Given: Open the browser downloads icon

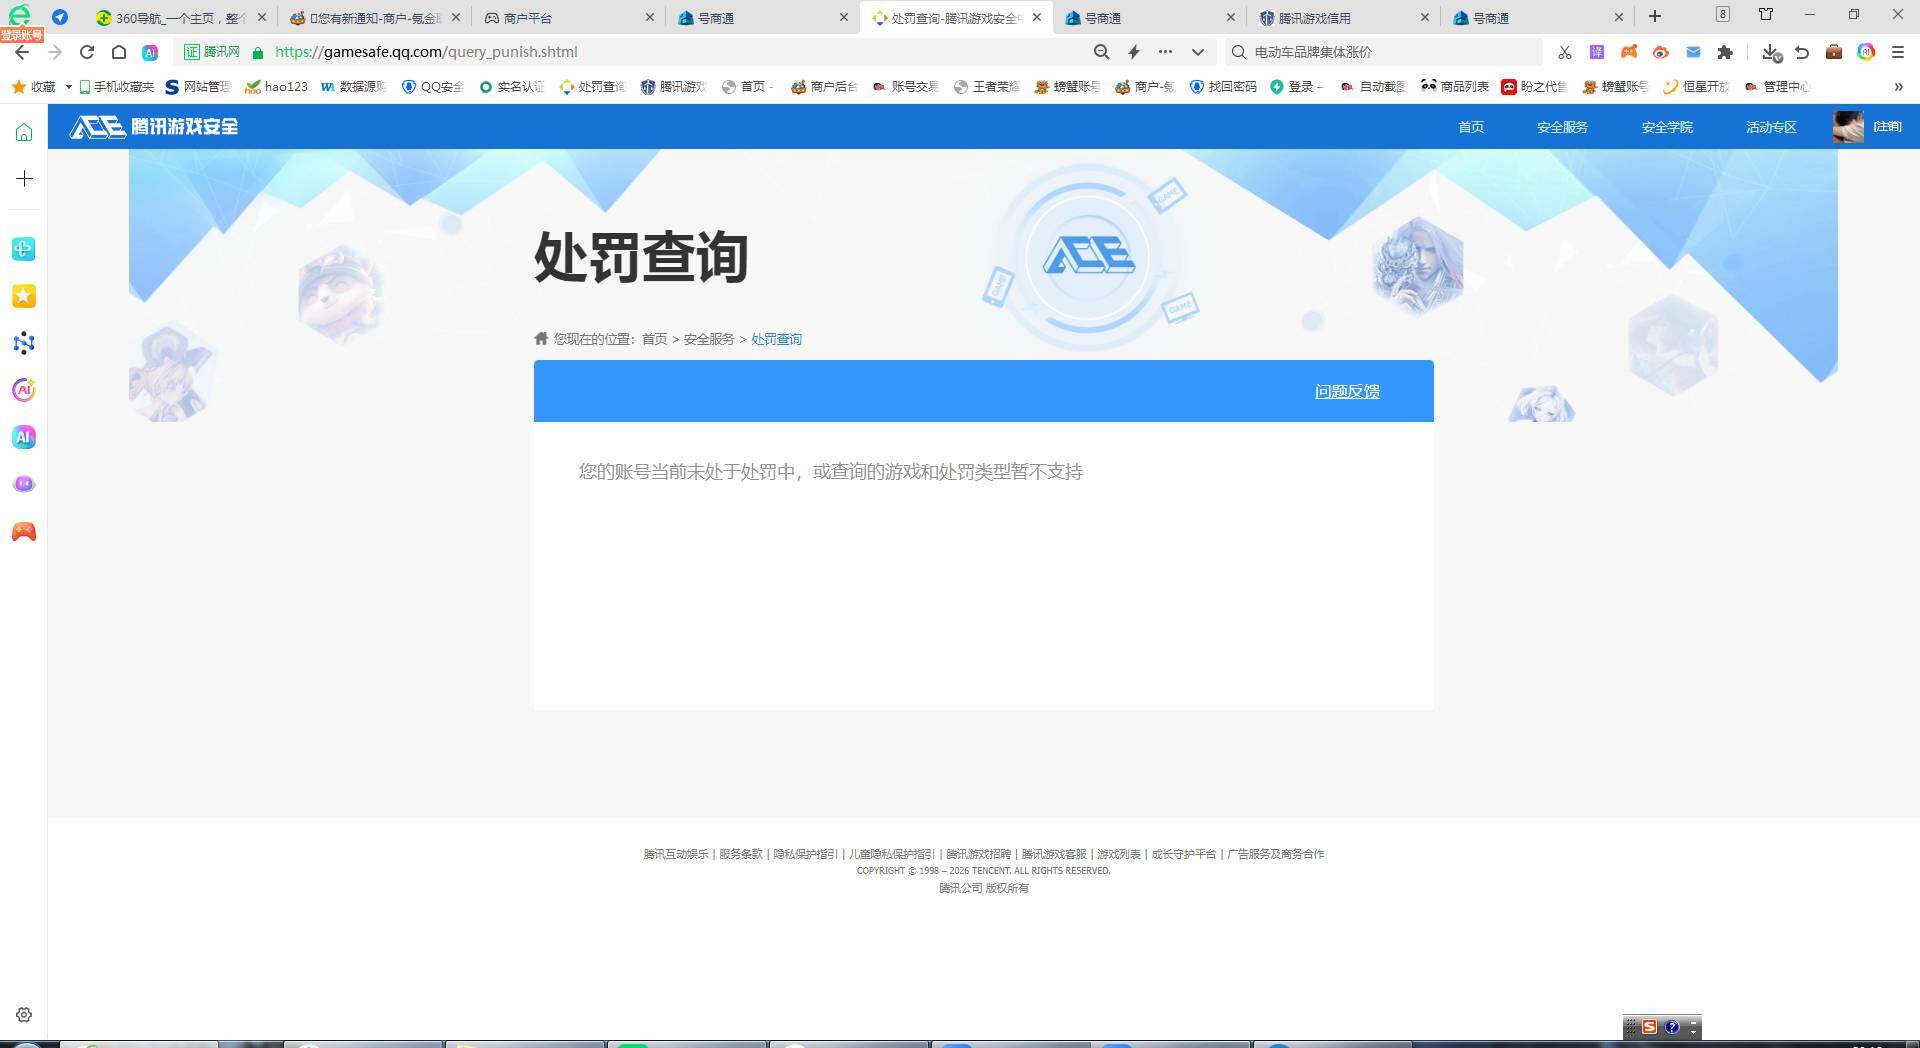Looking at the screenshot, I should pyautogui.click(x=1769, y=52).
